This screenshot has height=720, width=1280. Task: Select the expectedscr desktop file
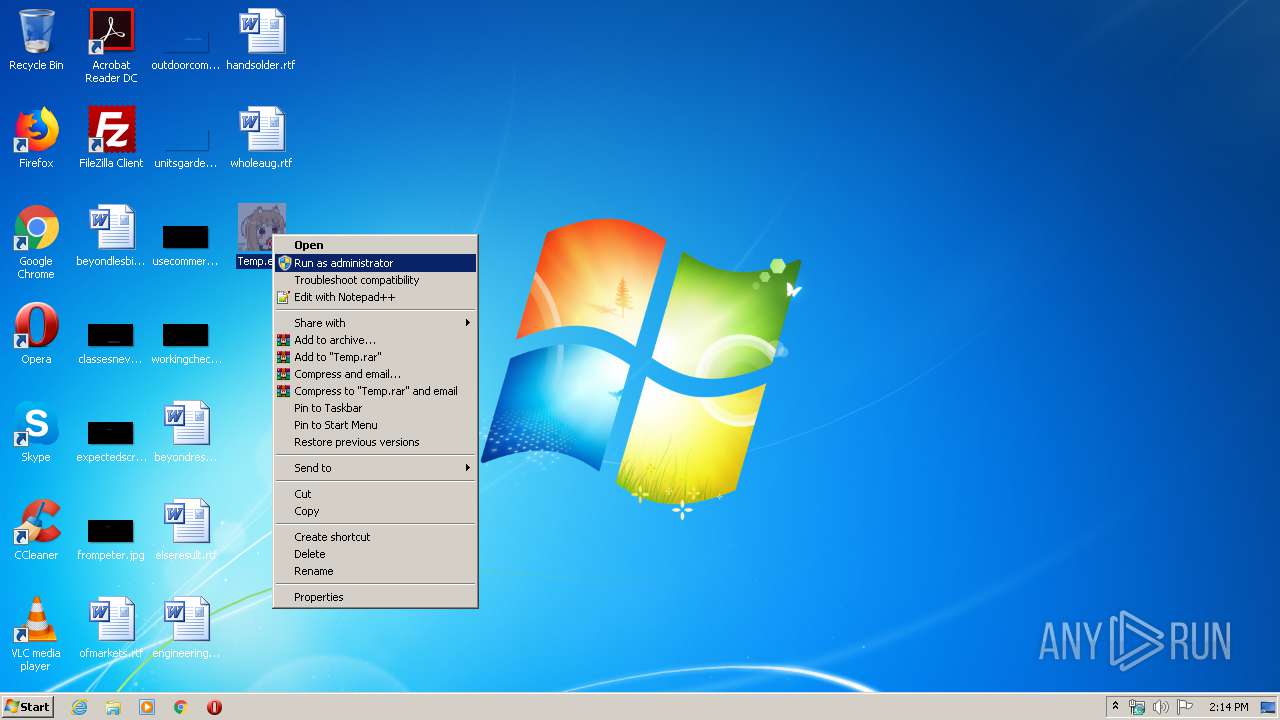[111, 433]
